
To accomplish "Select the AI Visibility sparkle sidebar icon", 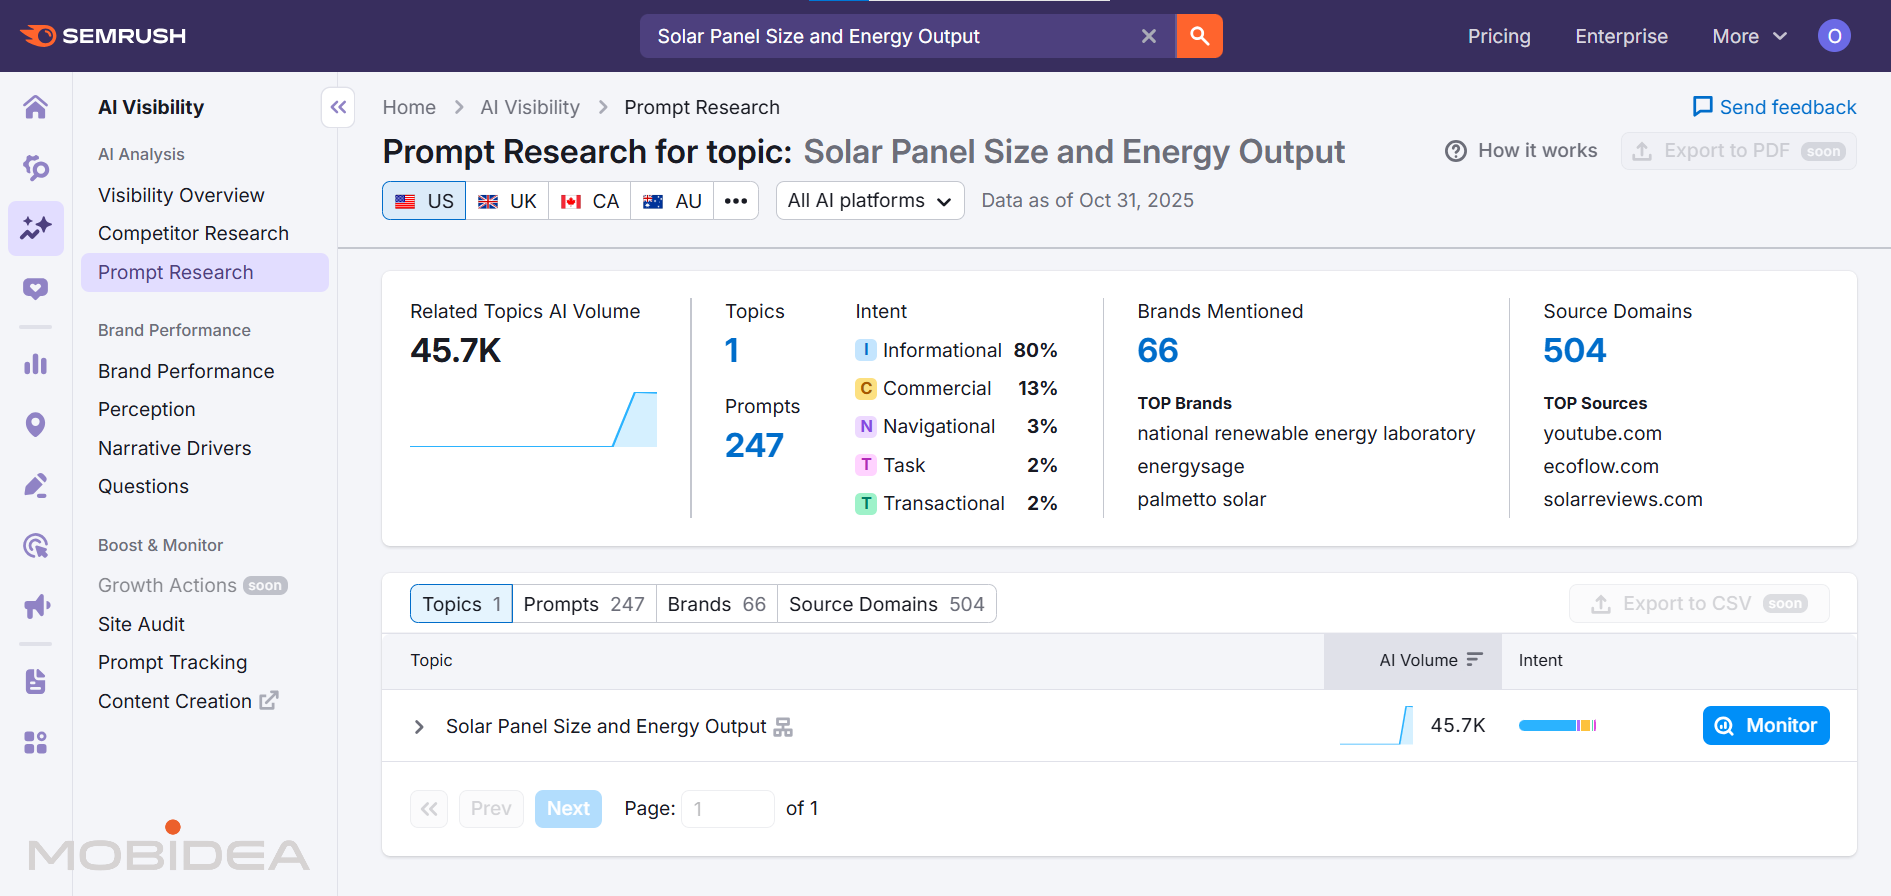I will tap(36, 228).
